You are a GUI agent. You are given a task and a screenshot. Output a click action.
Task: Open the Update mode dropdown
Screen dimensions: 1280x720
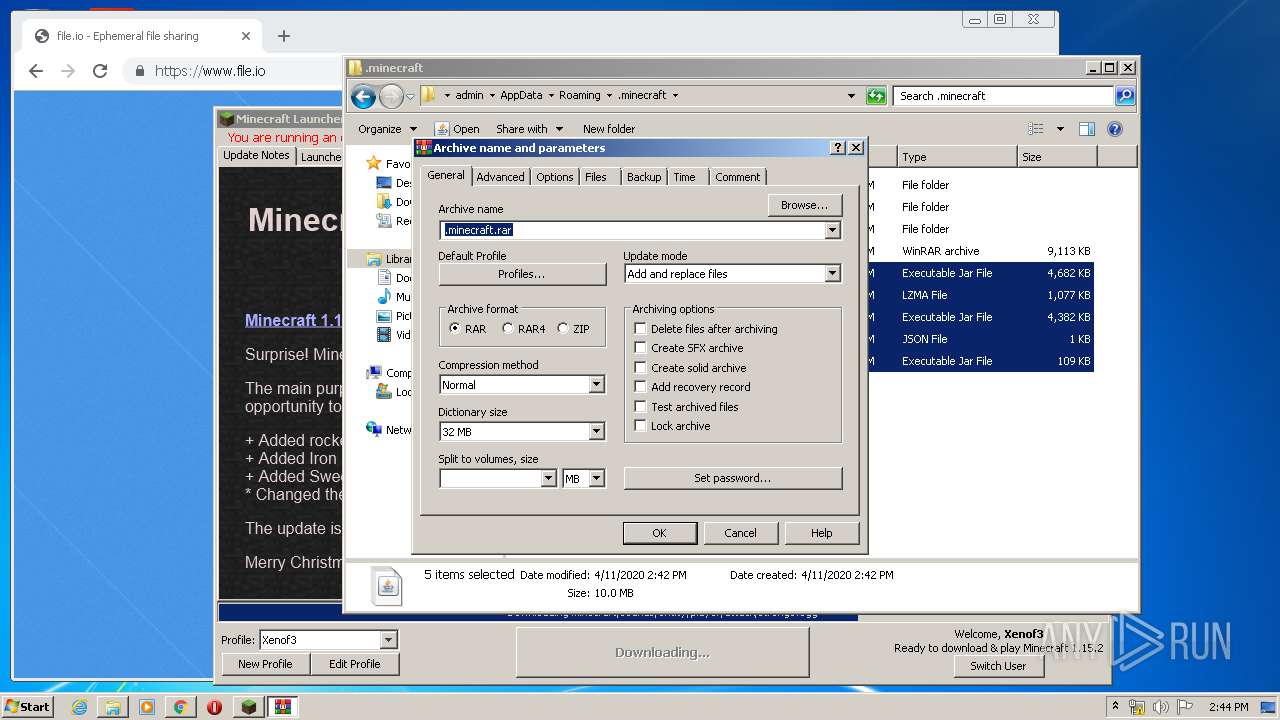pos(832,274)
